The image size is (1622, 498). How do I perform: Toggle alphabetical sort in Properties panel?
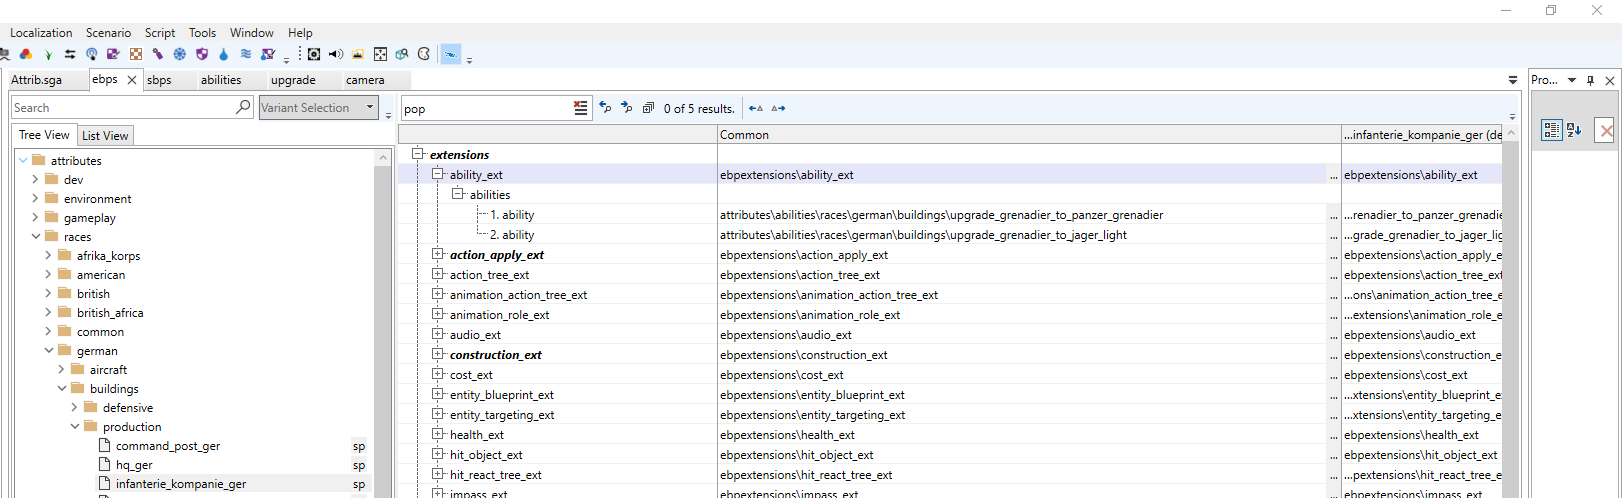coord(1574,130)
